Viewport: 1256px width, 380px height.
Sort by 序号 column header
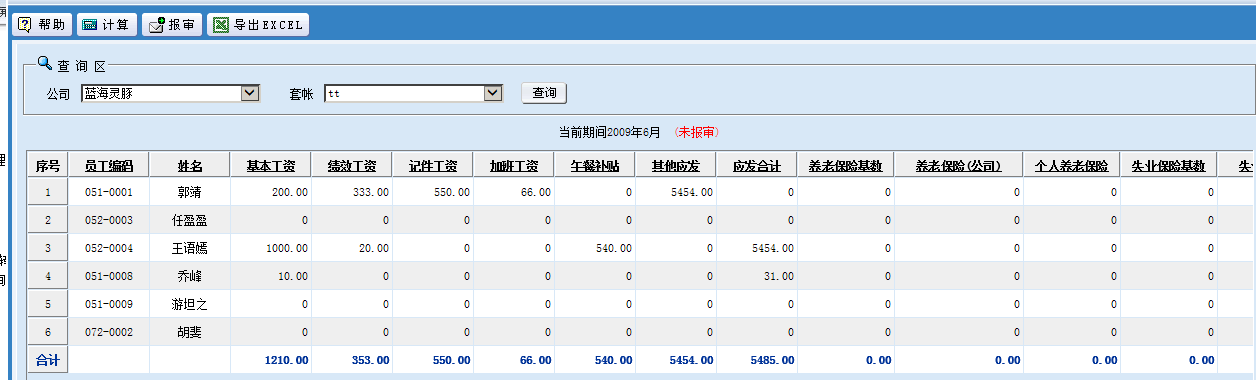48,166
